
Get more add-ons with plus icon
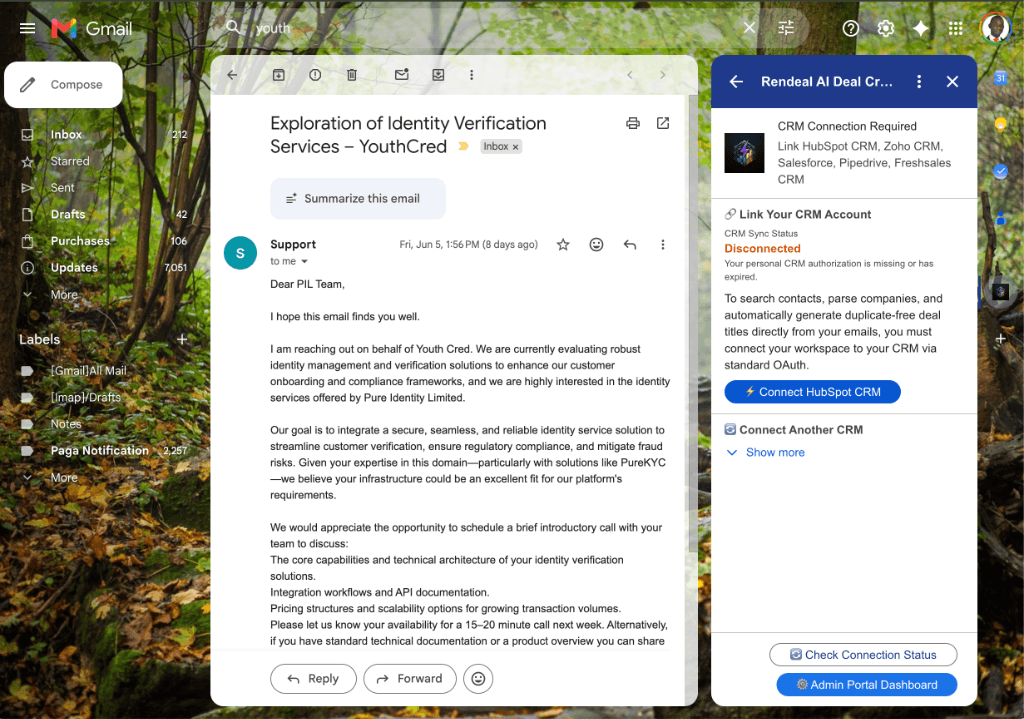tap(1000, 338)
